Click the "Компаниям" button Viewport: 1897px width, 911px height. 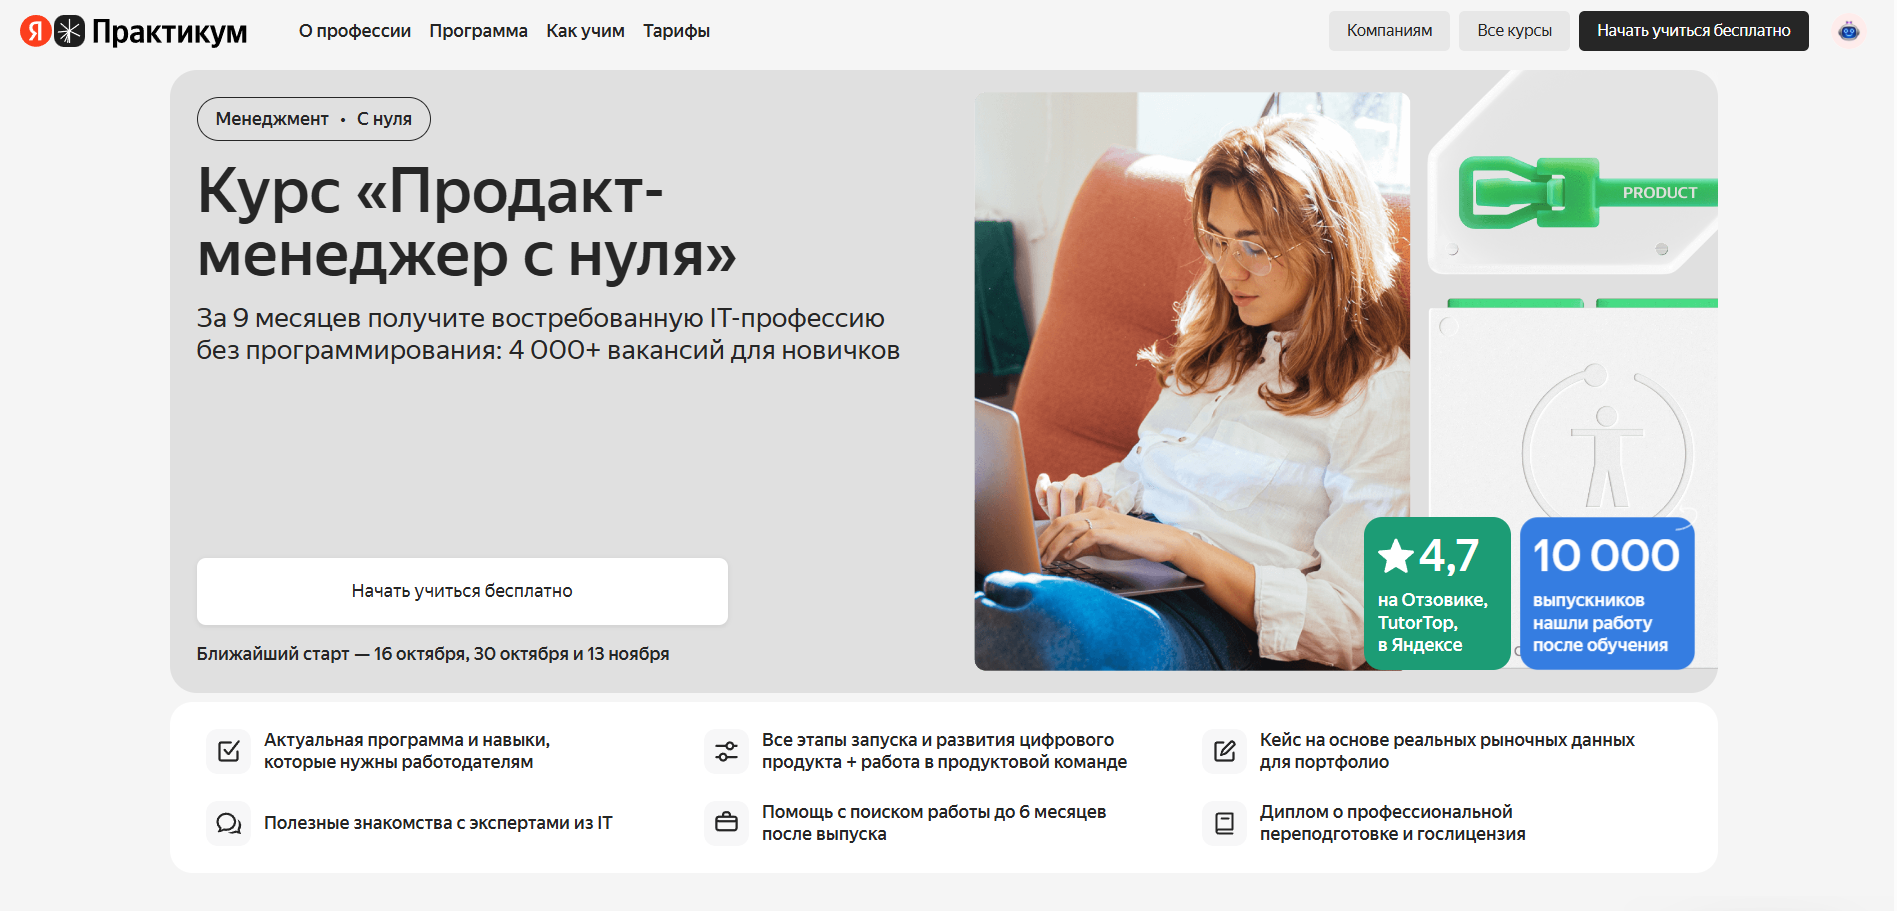coord(1388,31)
